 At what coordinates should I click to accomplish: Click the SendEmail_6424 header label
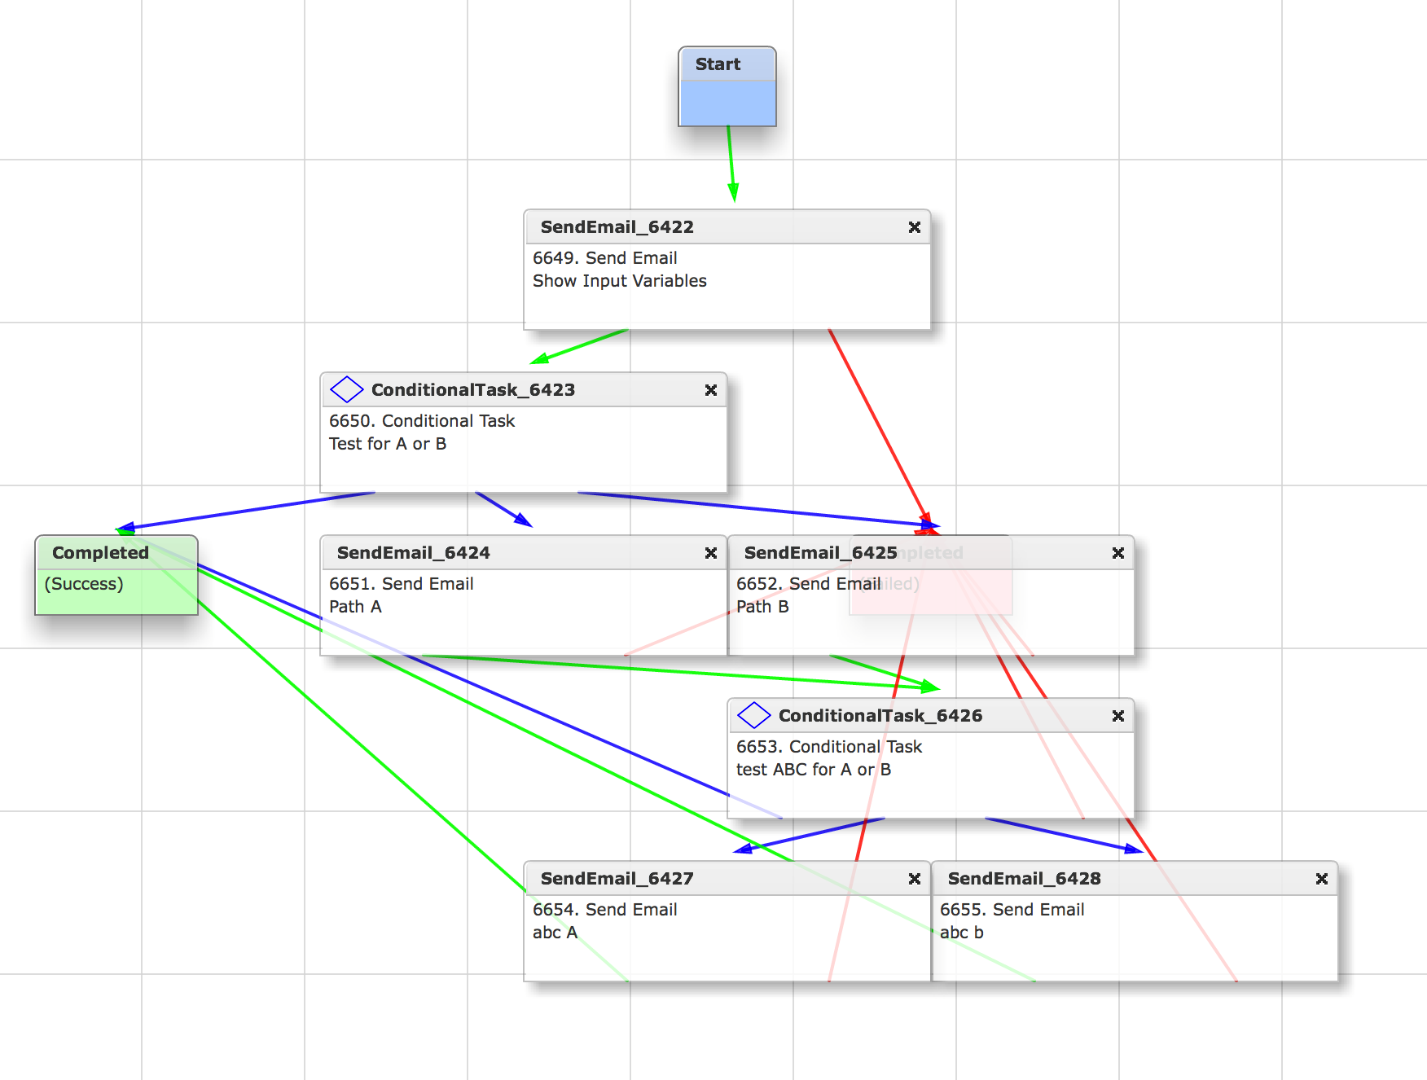coord(413,553)
